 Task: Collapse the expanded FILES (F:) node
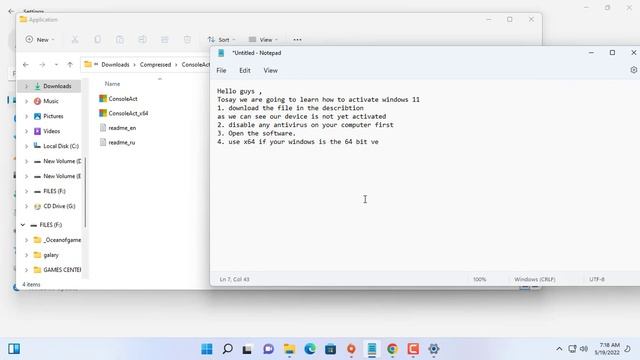(x=23, y=225)
